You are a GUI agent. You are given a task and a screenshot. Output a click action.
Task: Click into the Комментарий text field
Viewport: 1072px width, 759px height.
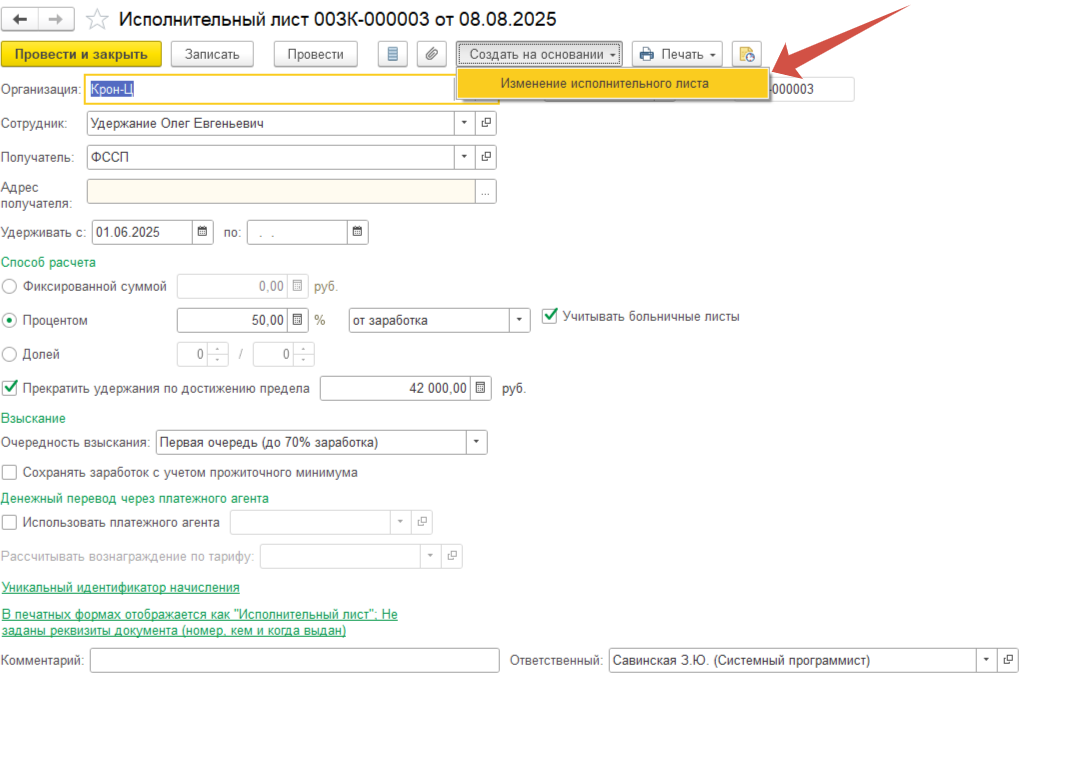point(294,660)
